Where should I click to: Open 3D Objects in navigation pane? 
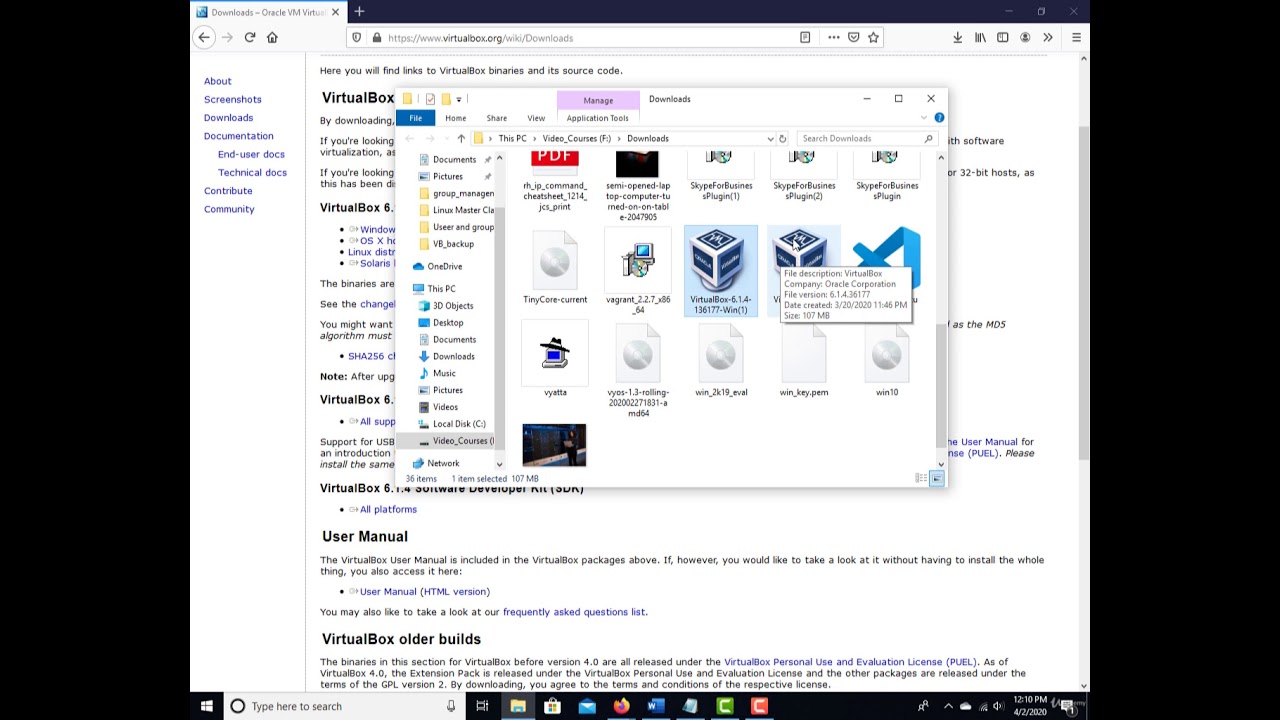[x=453, y=306]
